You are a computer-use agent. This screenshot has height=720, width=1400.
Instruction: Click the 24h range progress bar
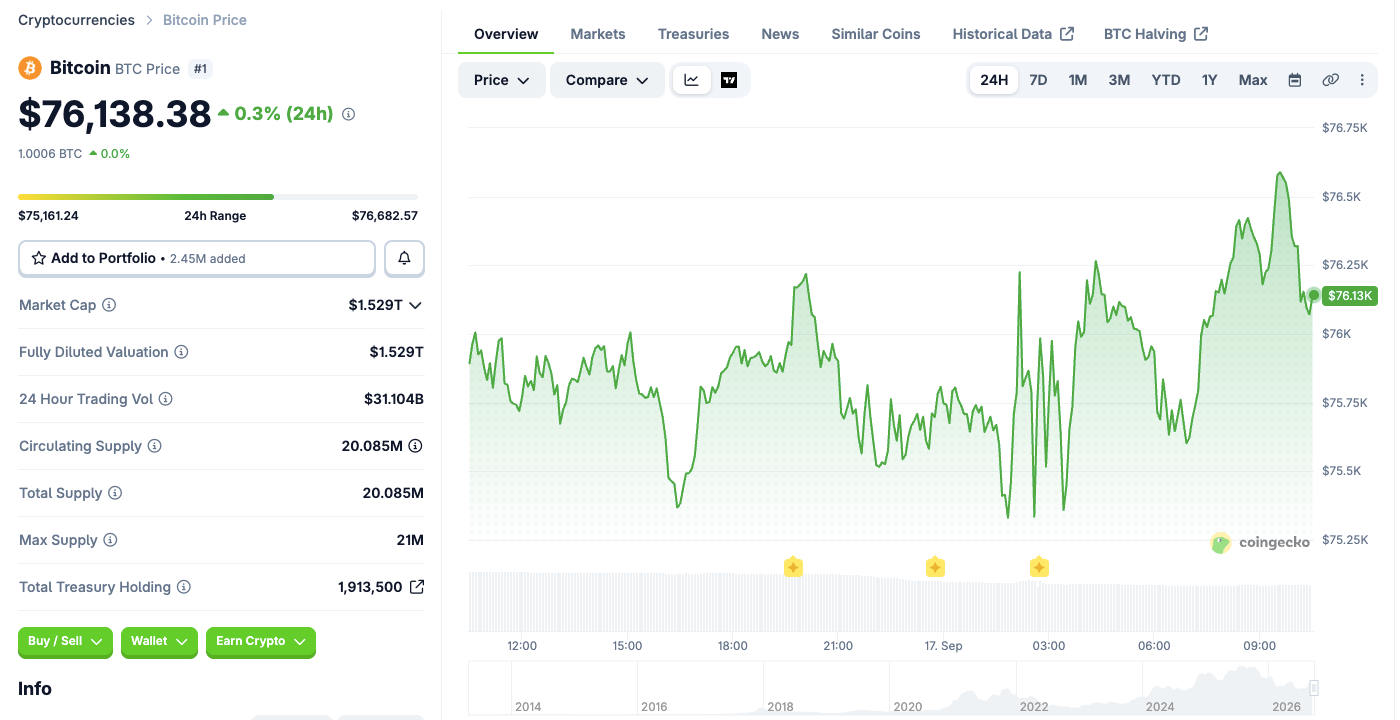[x=218, y=197]
